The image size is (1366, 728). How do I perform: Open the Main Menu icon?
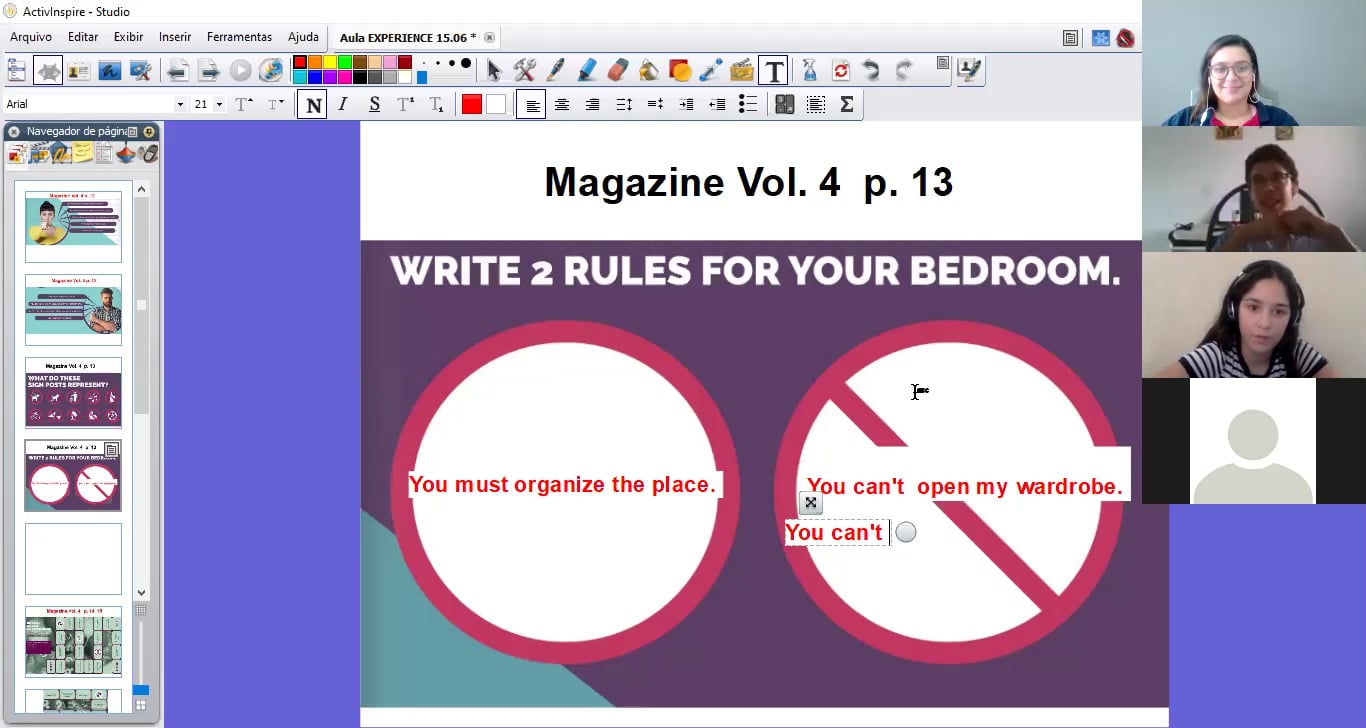coord(16,70)
